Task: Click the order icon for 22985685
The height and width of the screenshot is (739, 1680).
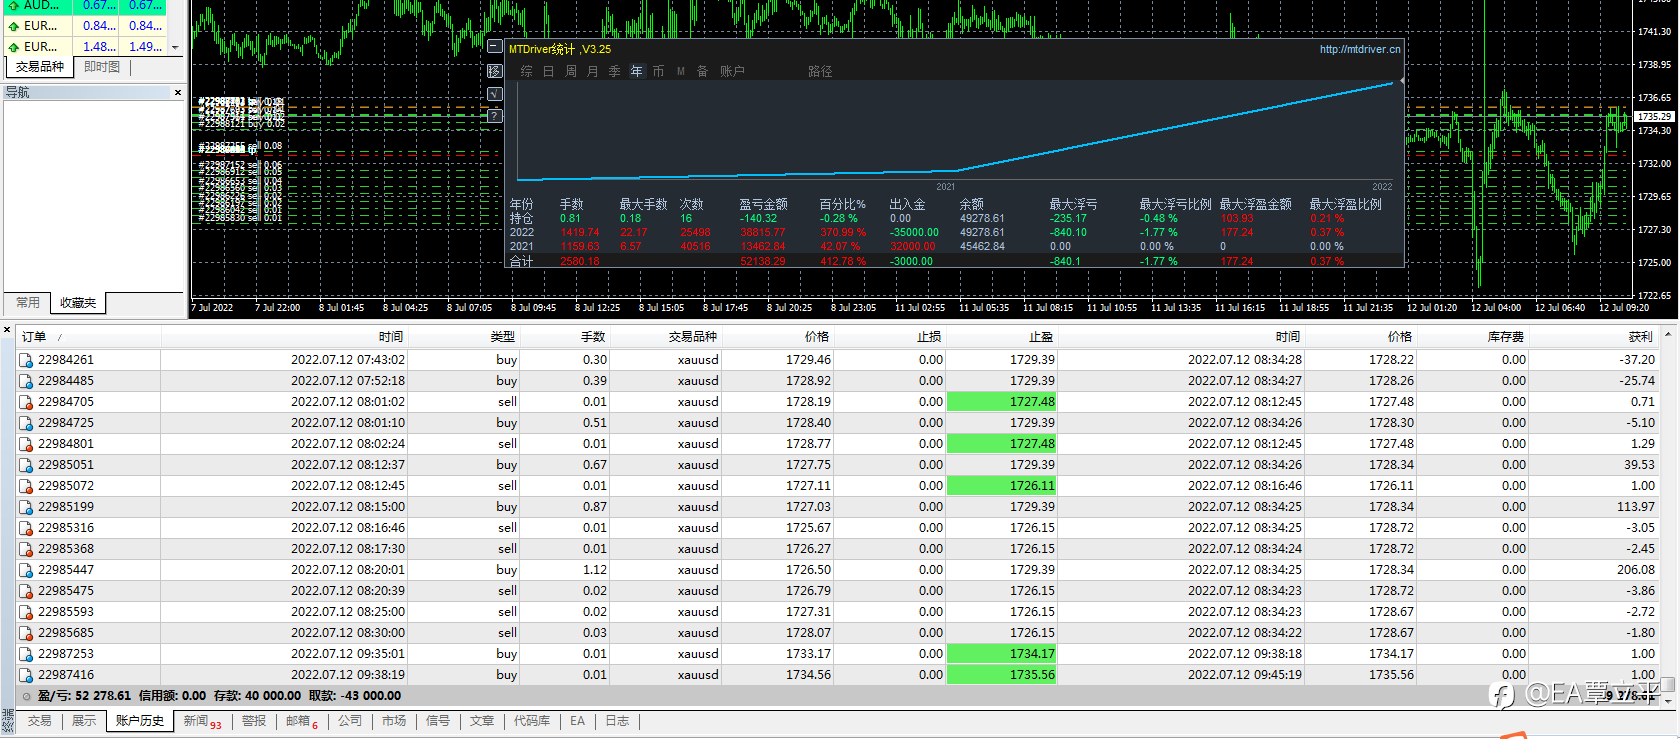Action: point(26,633)
